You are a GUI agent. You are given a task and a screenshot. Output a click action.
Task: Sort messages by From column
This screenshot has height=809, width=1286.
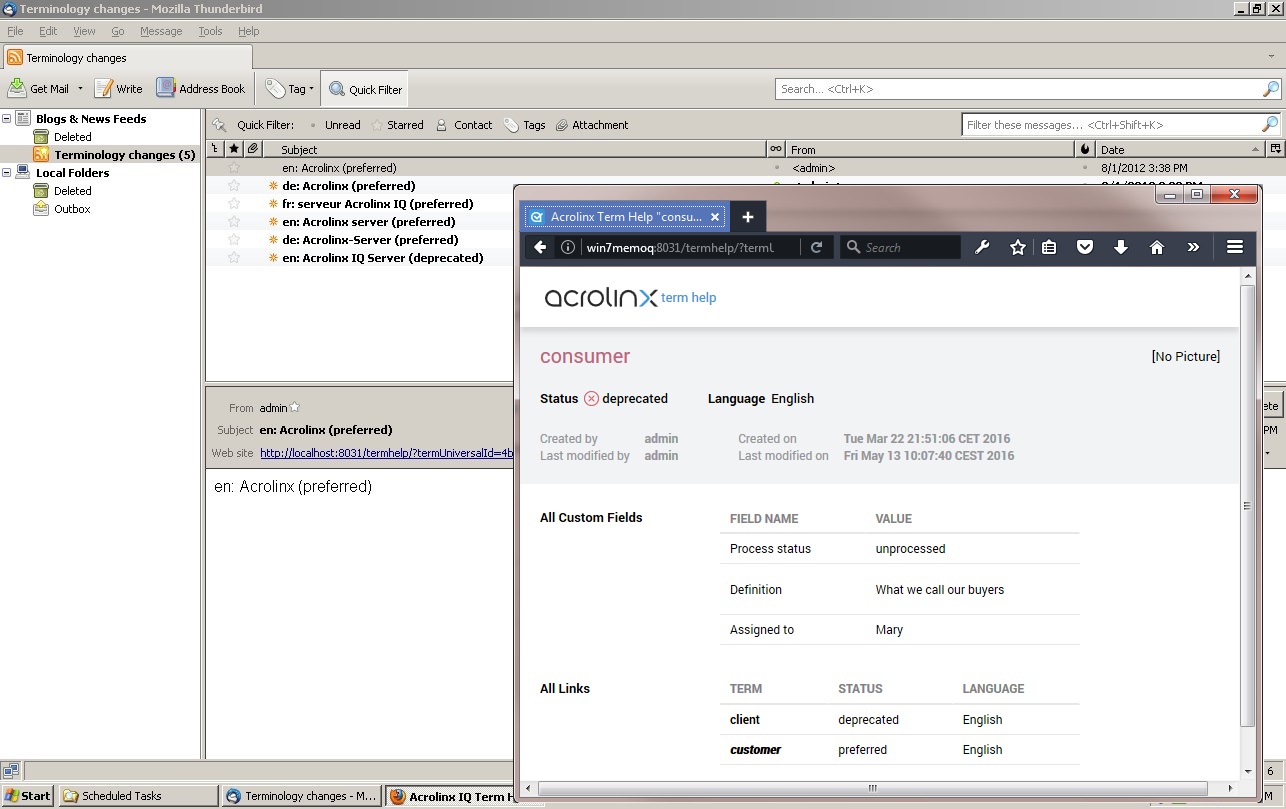tap(930, 149)
